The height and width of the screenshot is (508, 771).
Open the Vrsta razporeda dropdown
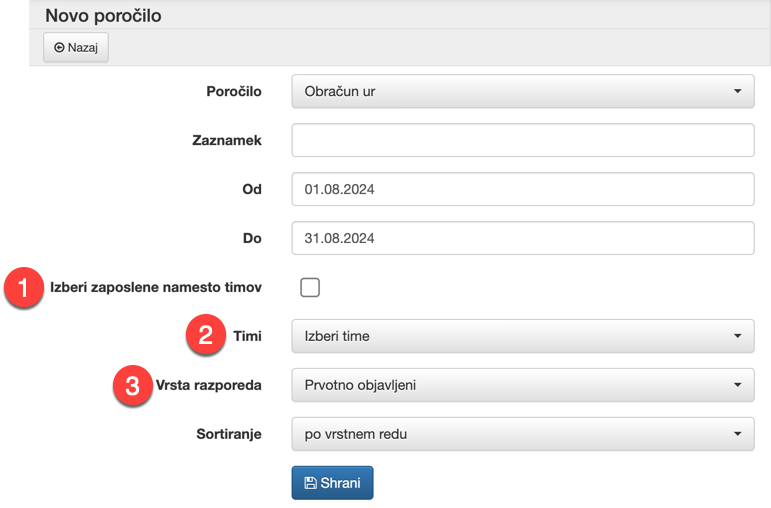522,384
